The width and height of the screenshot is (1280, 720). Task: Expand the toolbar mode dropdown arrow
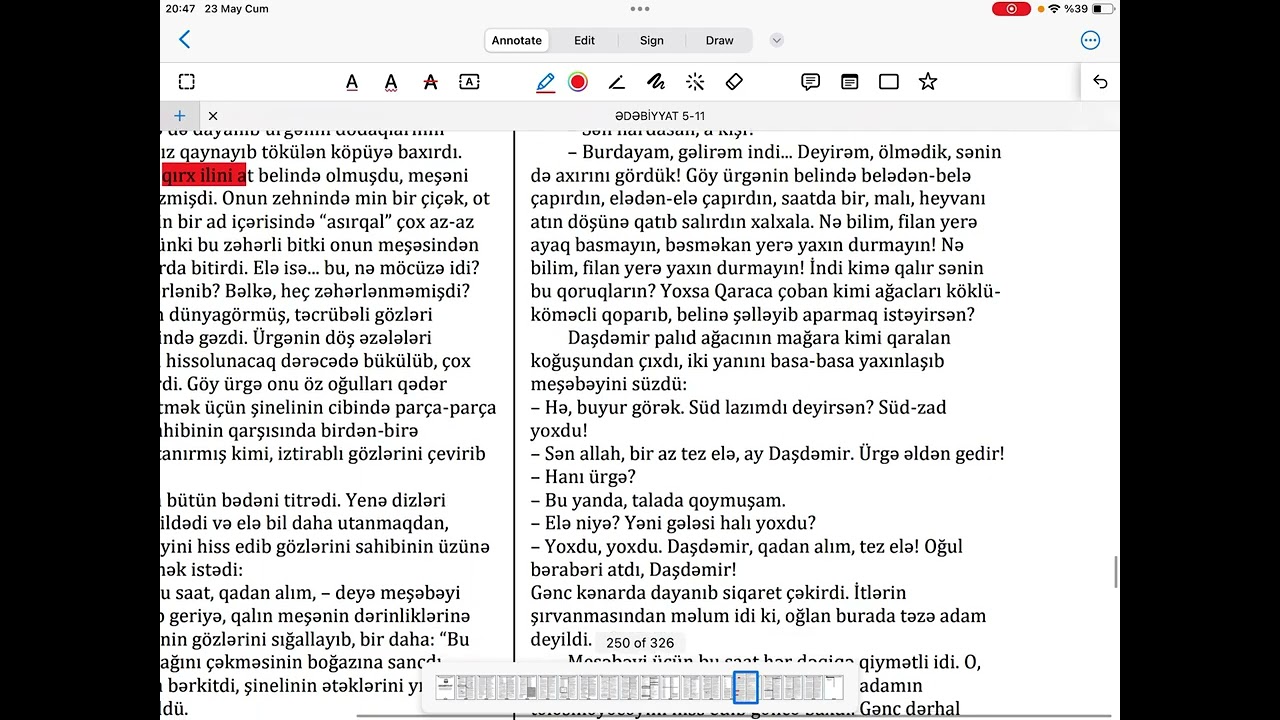[777, 40]
